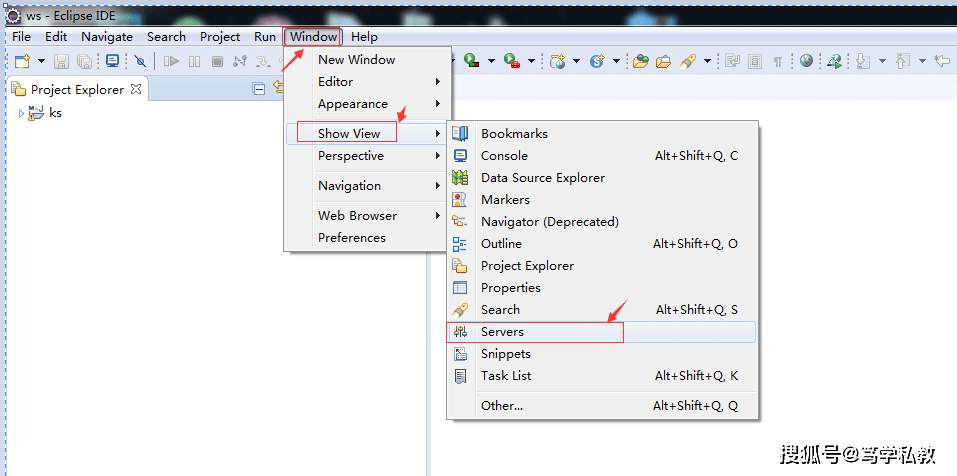Click Other... at bottom of submenu
Image resolution: width=957 pixels, height=476 pixels.
pos(502,406)
